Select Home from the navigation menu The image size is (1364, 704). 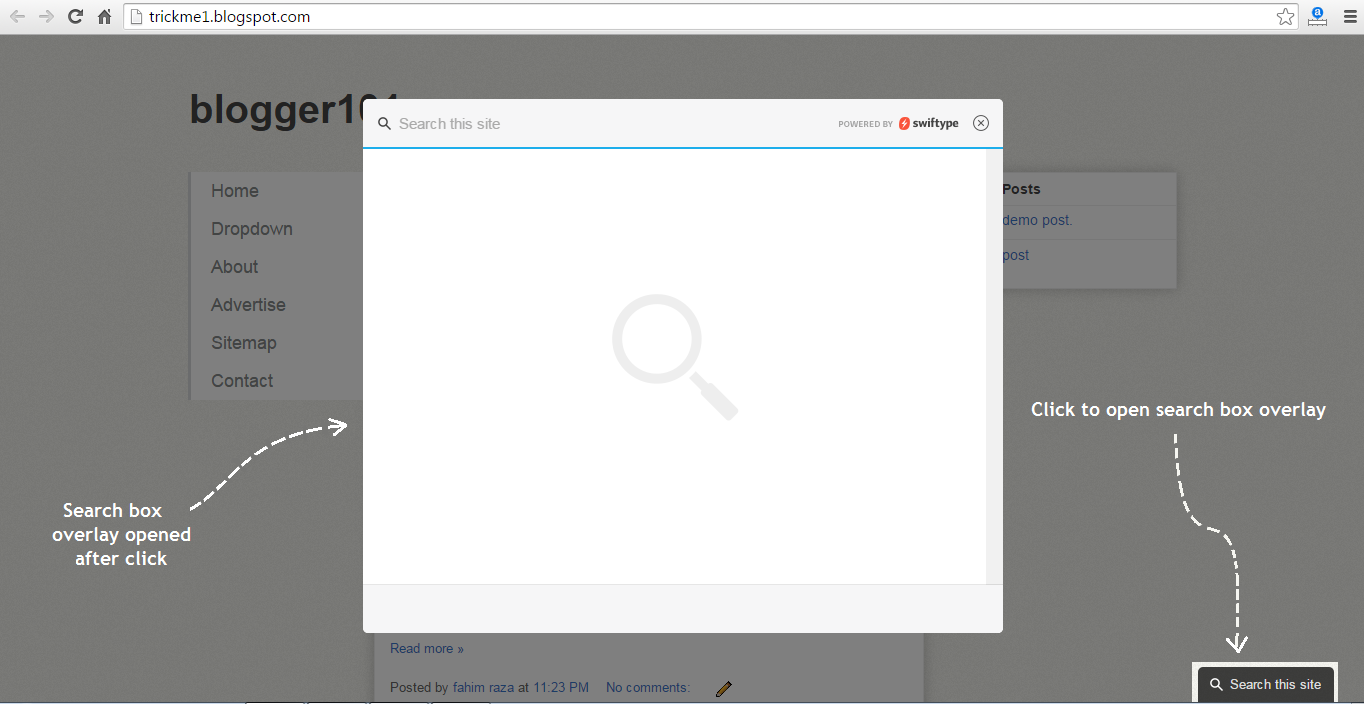pyautogui.click(x=234, y=190)
